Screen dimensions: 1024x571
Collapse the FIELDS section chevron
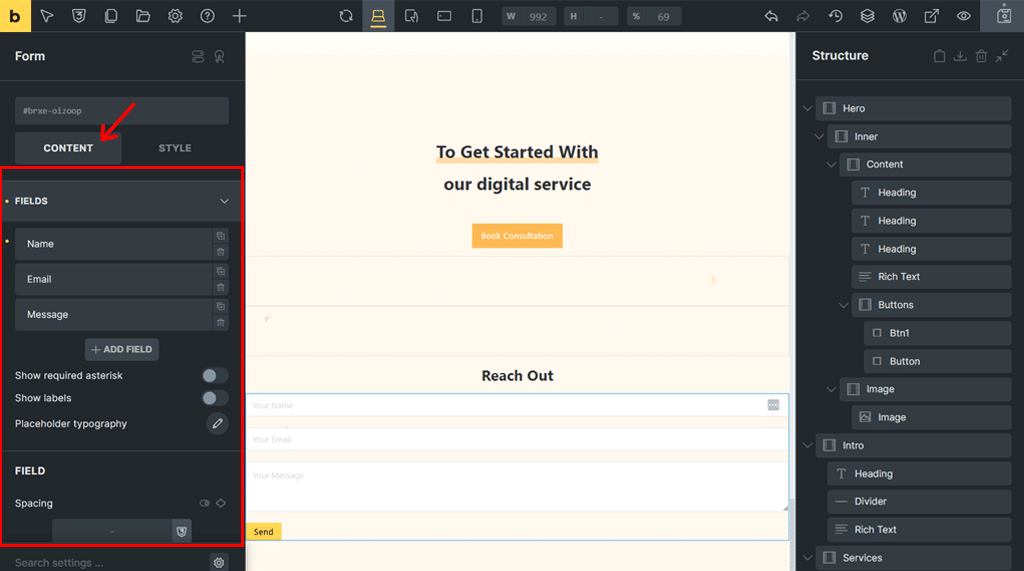[224, 201]
